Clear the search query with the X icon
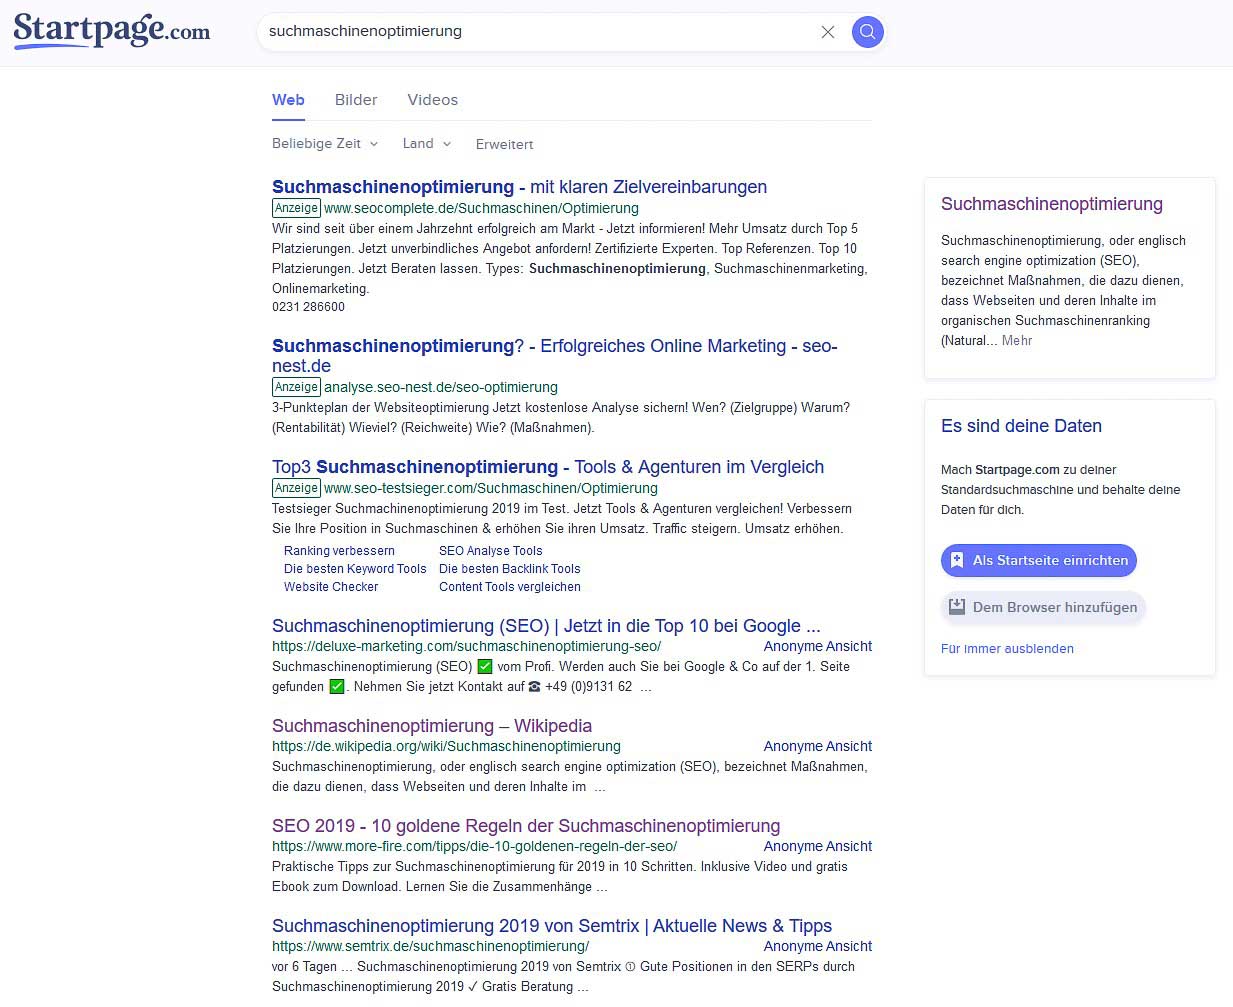Screen dimensions: 1233x1007 point(828,32)
